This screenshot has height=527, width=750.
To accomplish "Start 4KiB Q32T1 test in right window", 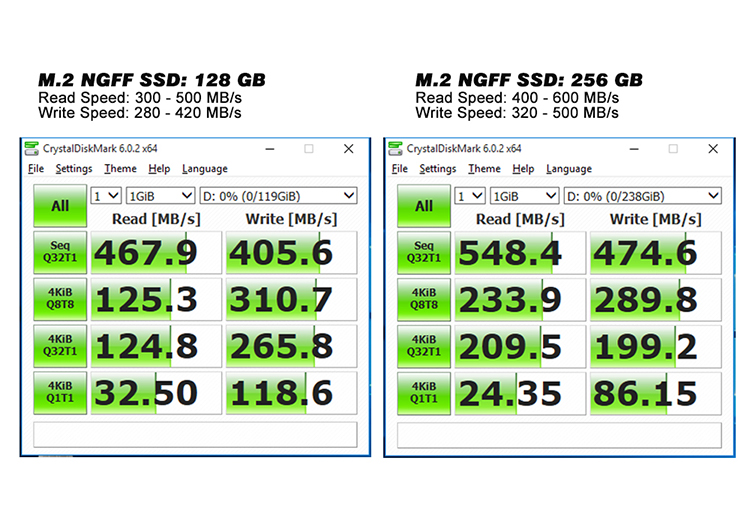I will (424, 346).
